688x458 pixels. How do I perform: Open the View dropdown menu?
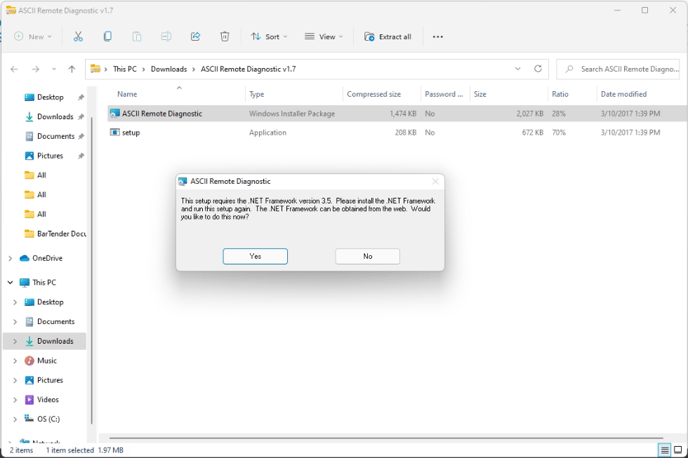click(x=324, y=37)
